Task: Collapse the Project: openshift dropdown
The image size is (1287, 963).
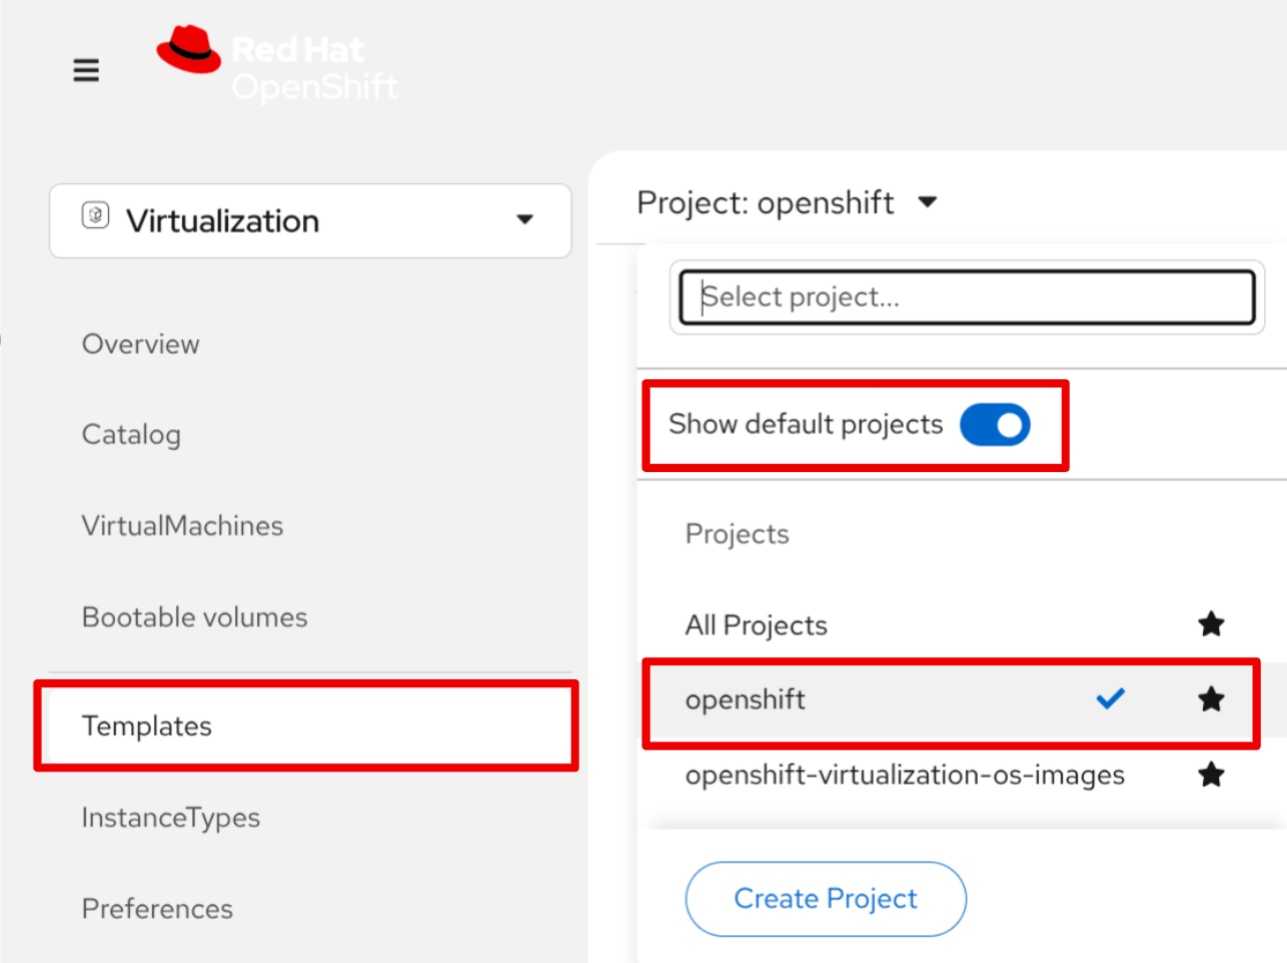Action: 928,202
